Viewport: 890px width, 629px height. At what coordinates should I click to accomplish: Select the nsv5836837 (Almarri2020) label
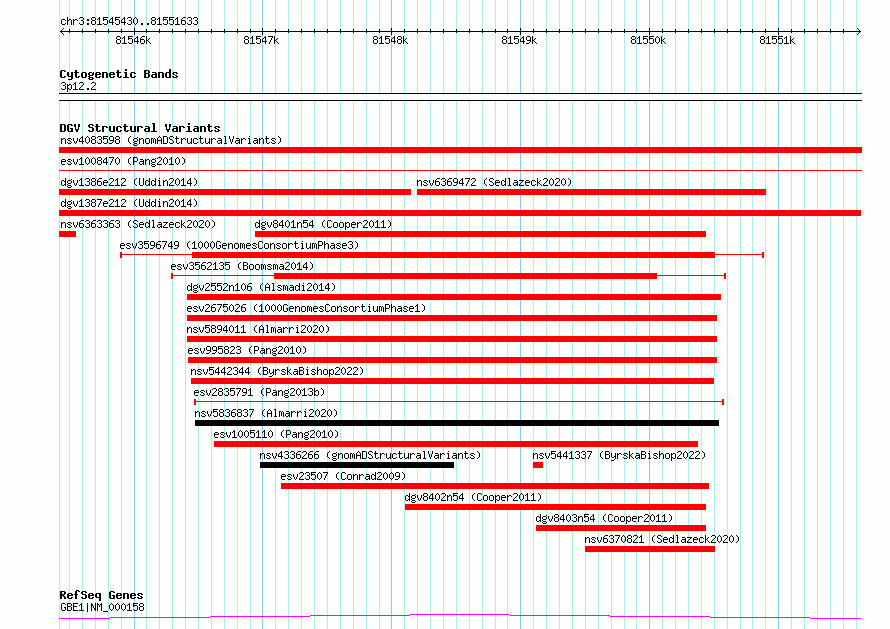[266, 413]
